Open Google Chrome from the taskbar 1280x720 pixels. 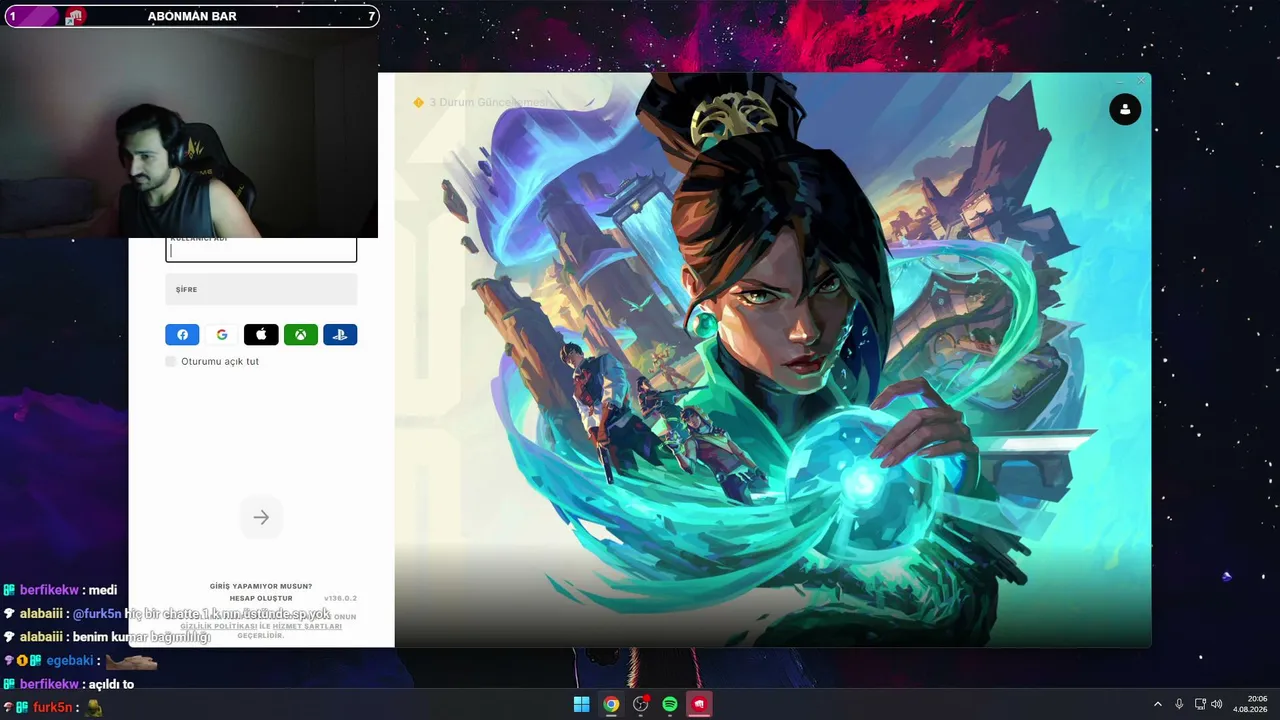coord(611,704)
